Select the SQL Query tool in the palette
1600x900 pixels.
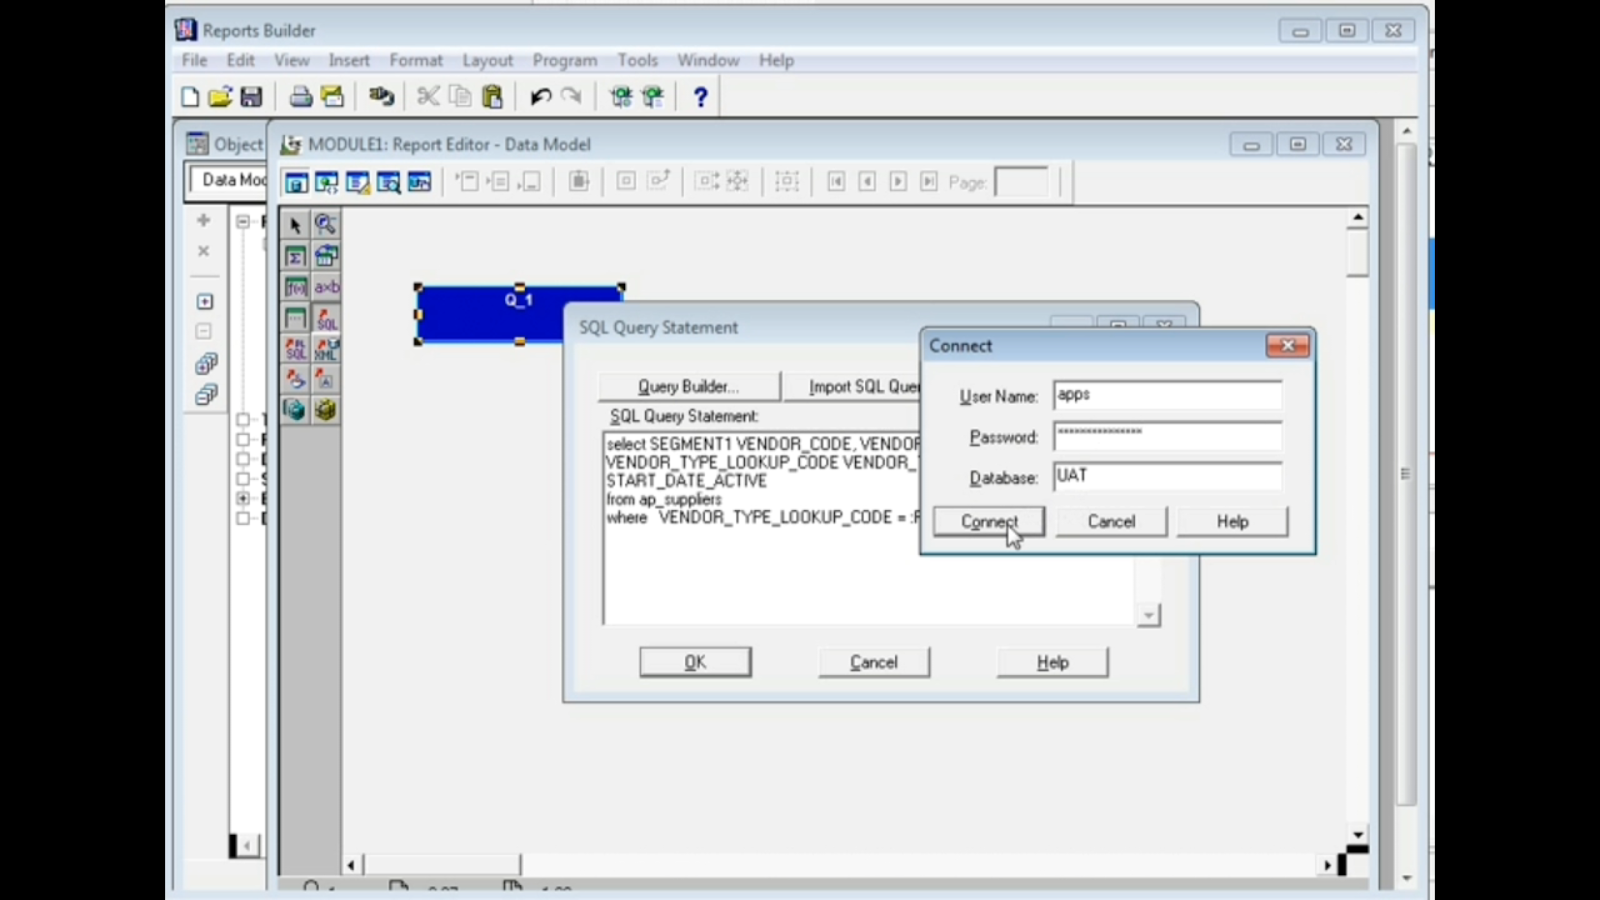coord(325,319)
